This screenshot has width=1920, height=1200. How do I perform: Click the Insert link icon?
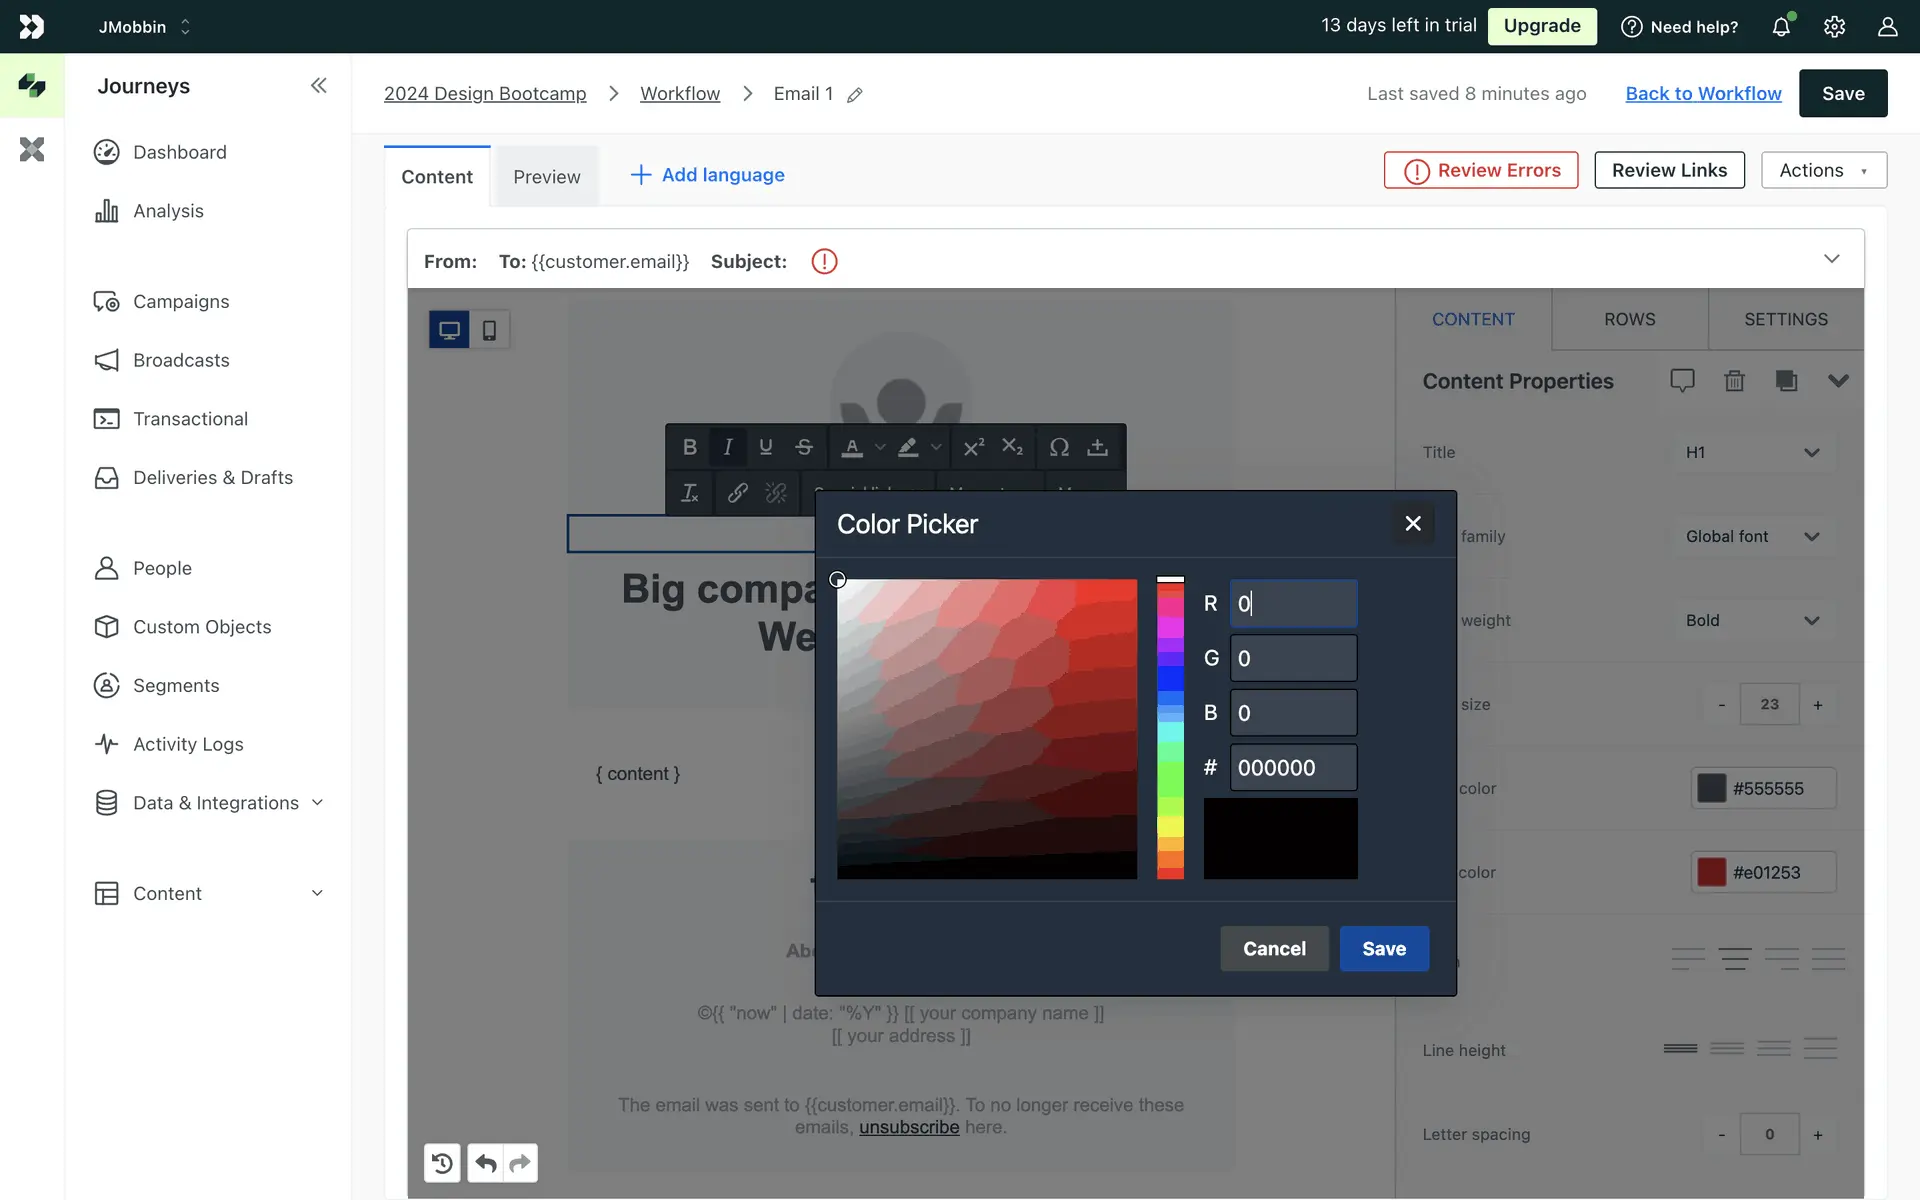(x=737, y=493)
